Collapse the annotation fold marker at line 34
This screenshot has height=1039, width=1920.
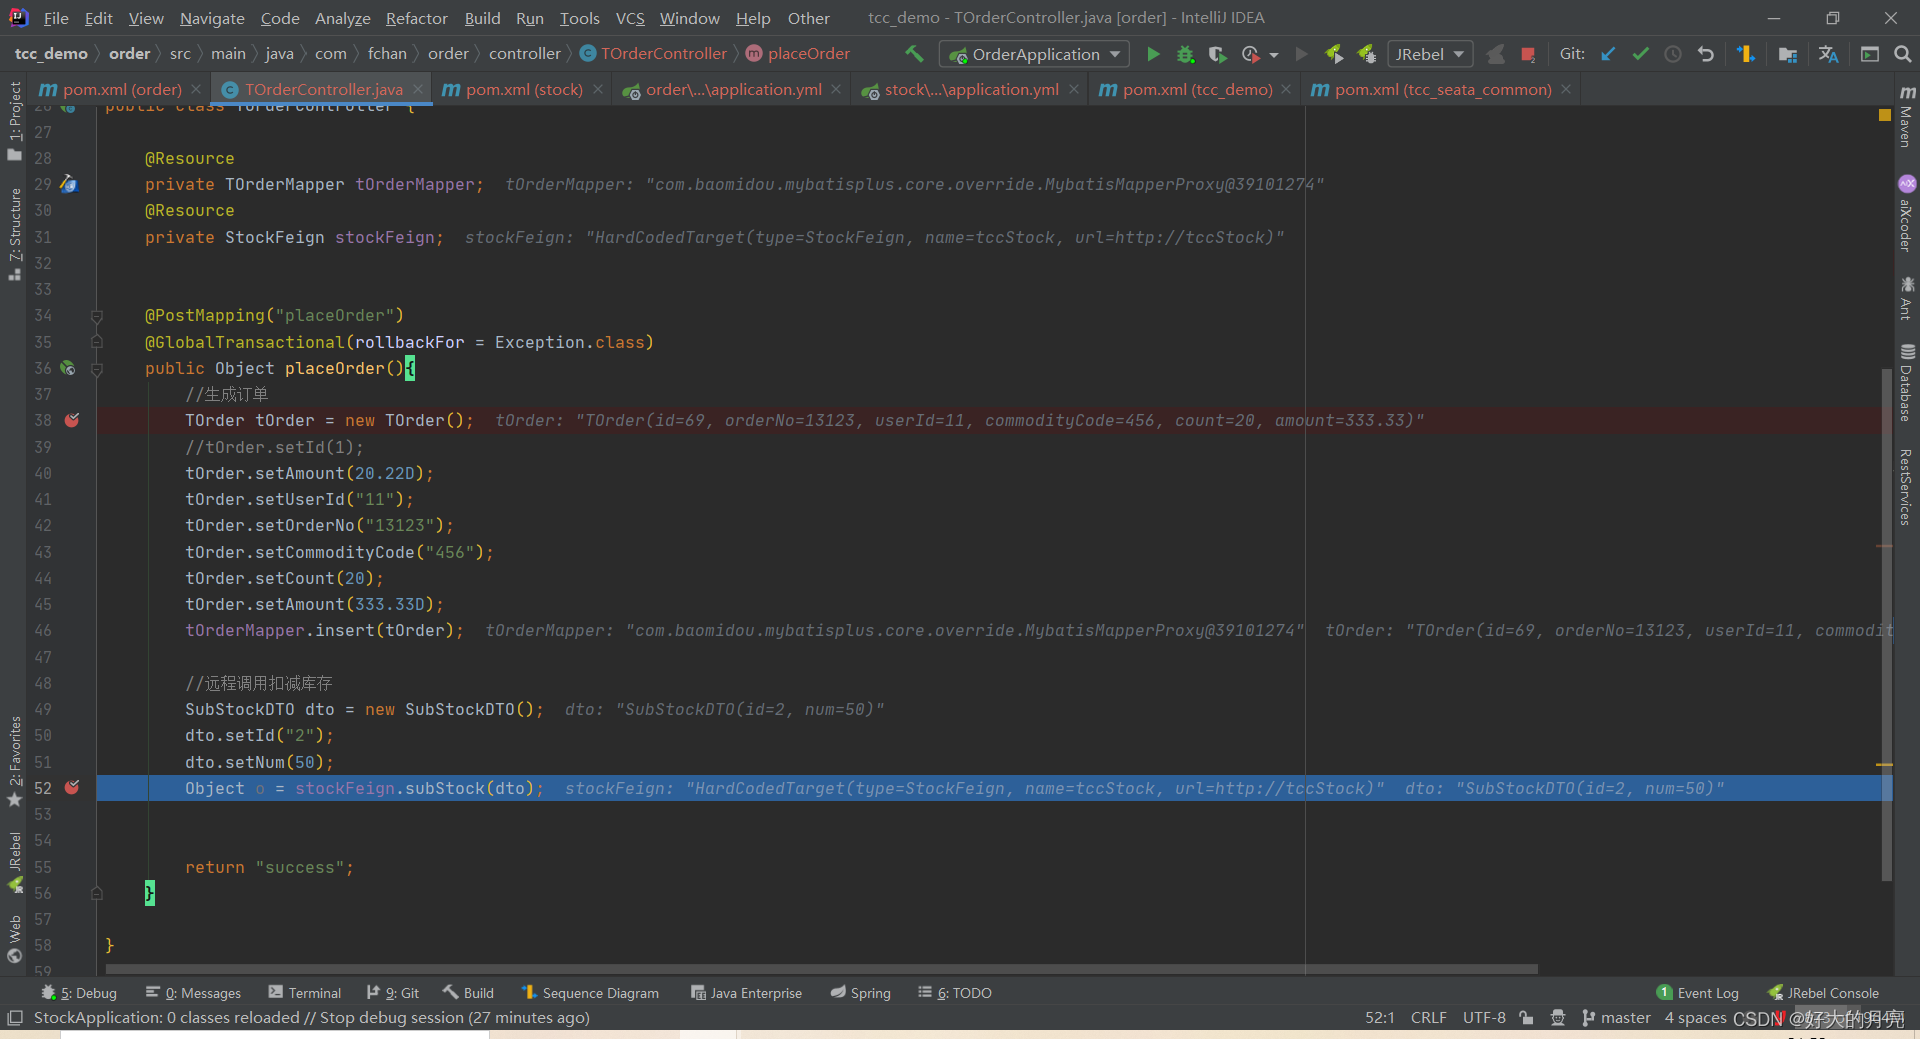97,316
